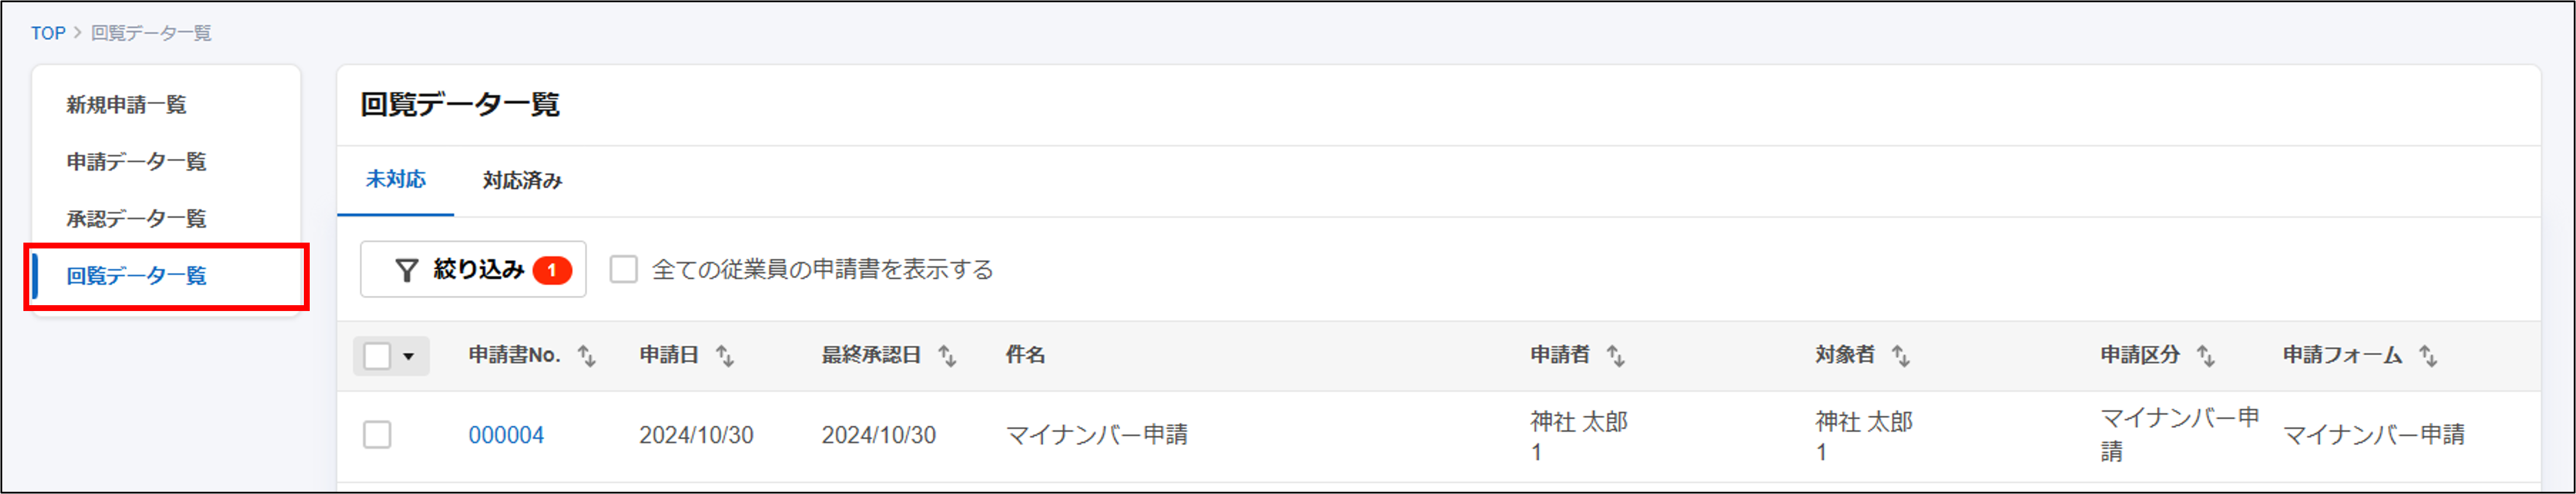
Task: Sort by 対象者 column arrows
Action: tap(1900, 356)
